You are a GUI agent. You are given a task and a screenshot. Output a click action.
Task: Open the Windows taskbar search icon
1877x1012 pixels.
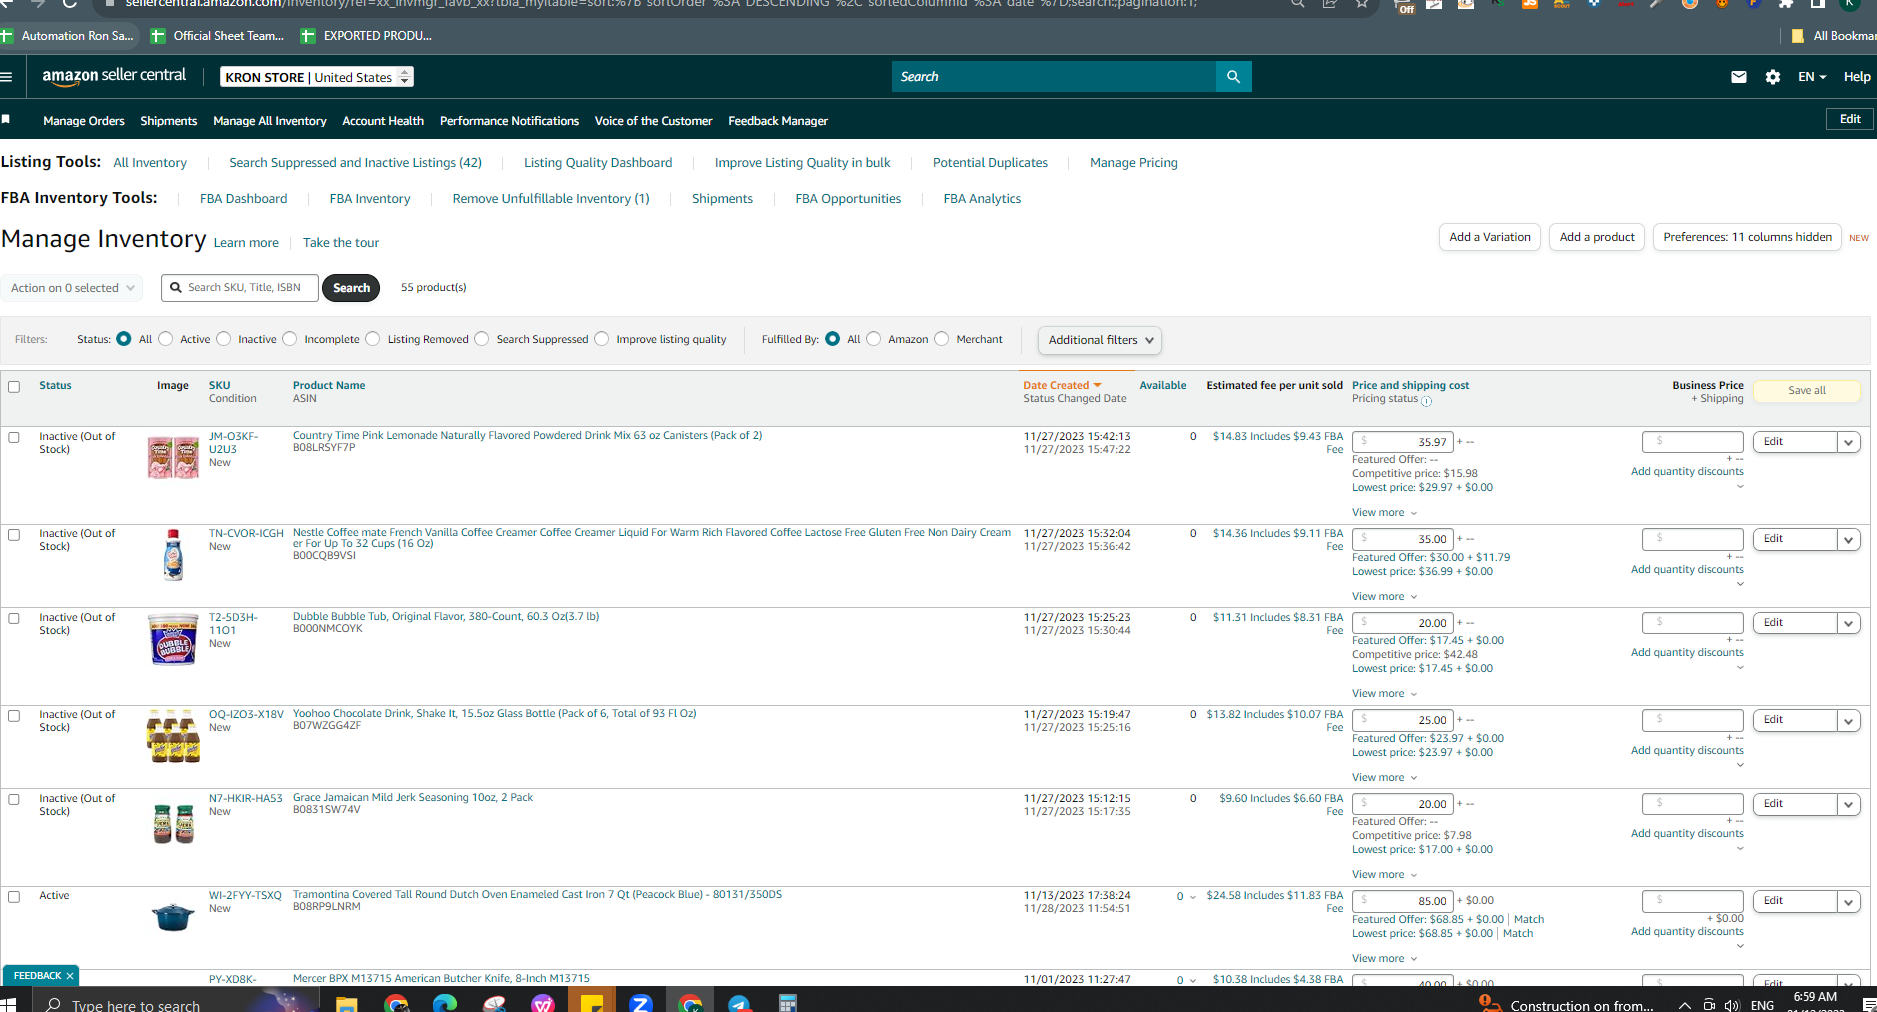click(x=54, y=1004)
